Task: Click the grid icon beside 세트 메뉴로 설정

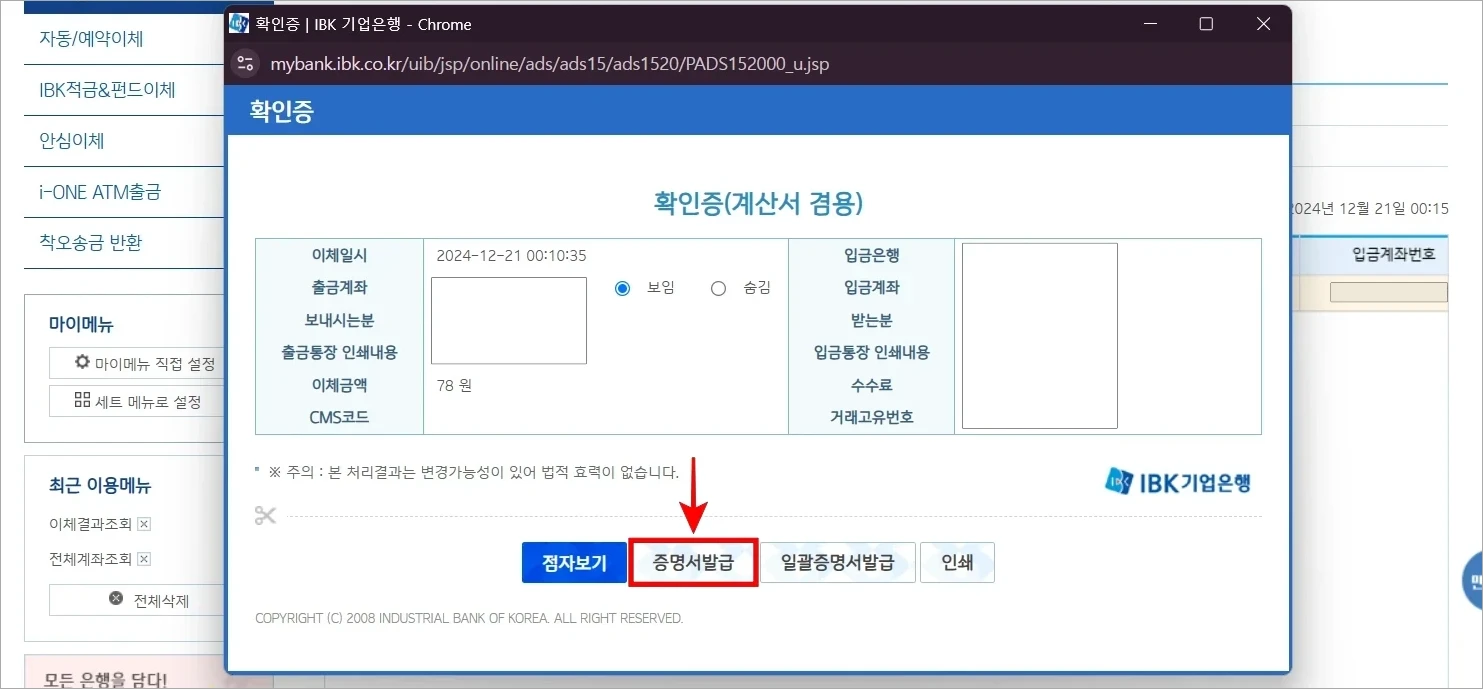Action: point(83,400)
